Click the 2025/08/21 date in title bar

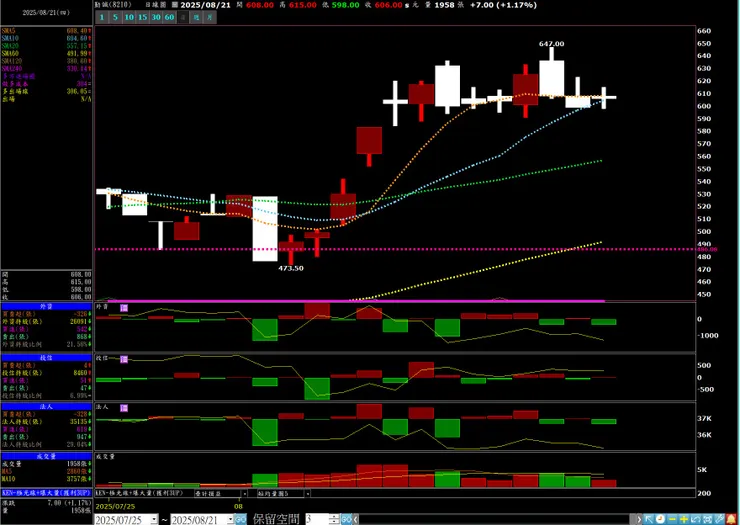205,5
